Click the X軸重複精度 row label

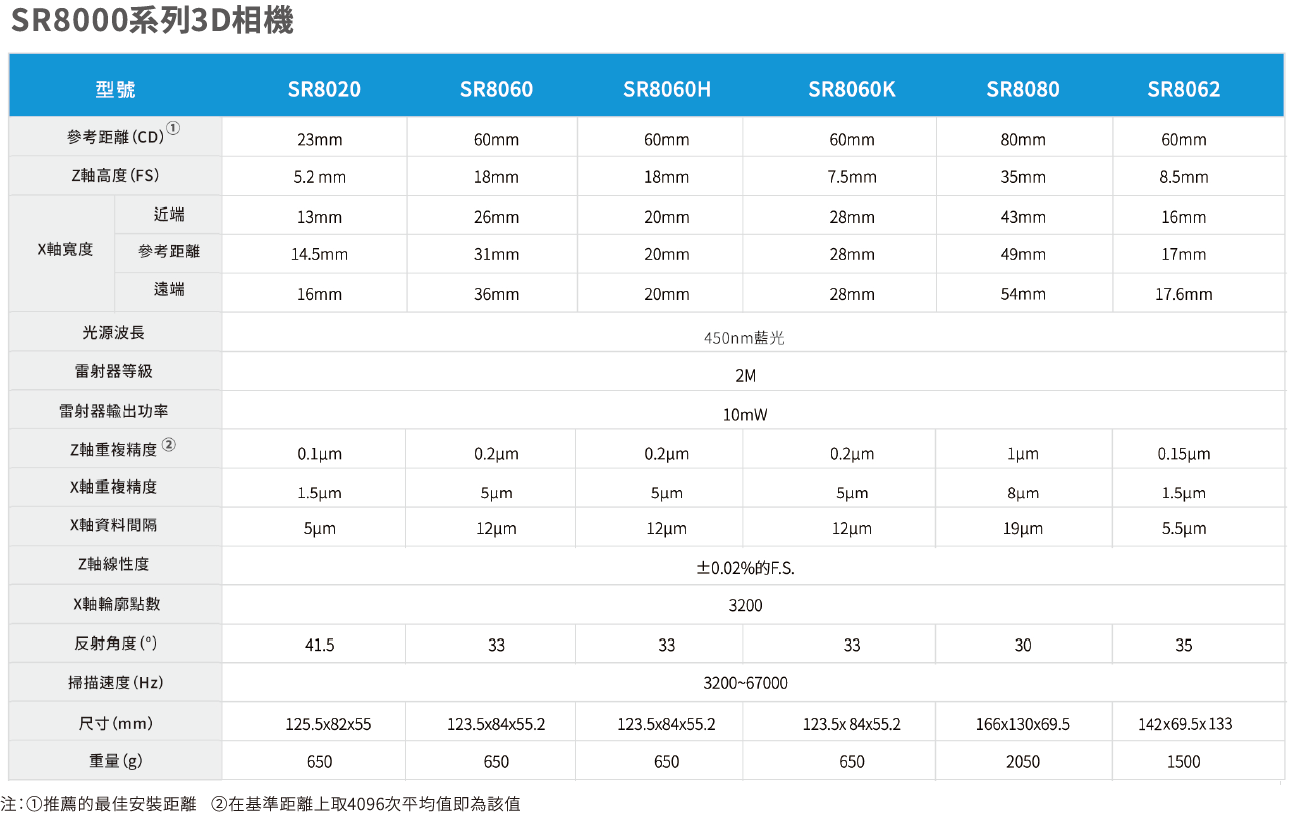coord(113,488)
